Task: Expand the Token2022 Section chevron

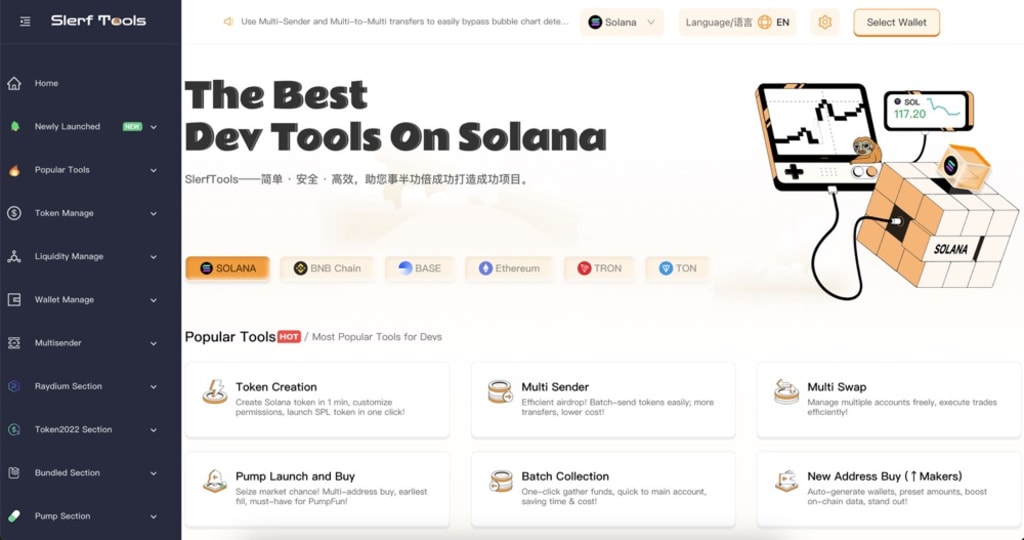Action: (153, 430)
